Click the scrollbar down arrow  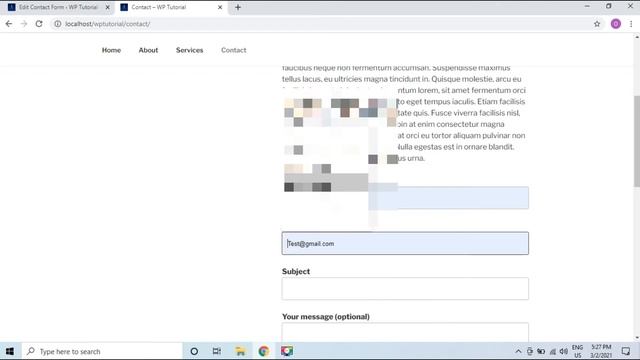[636, 338]
